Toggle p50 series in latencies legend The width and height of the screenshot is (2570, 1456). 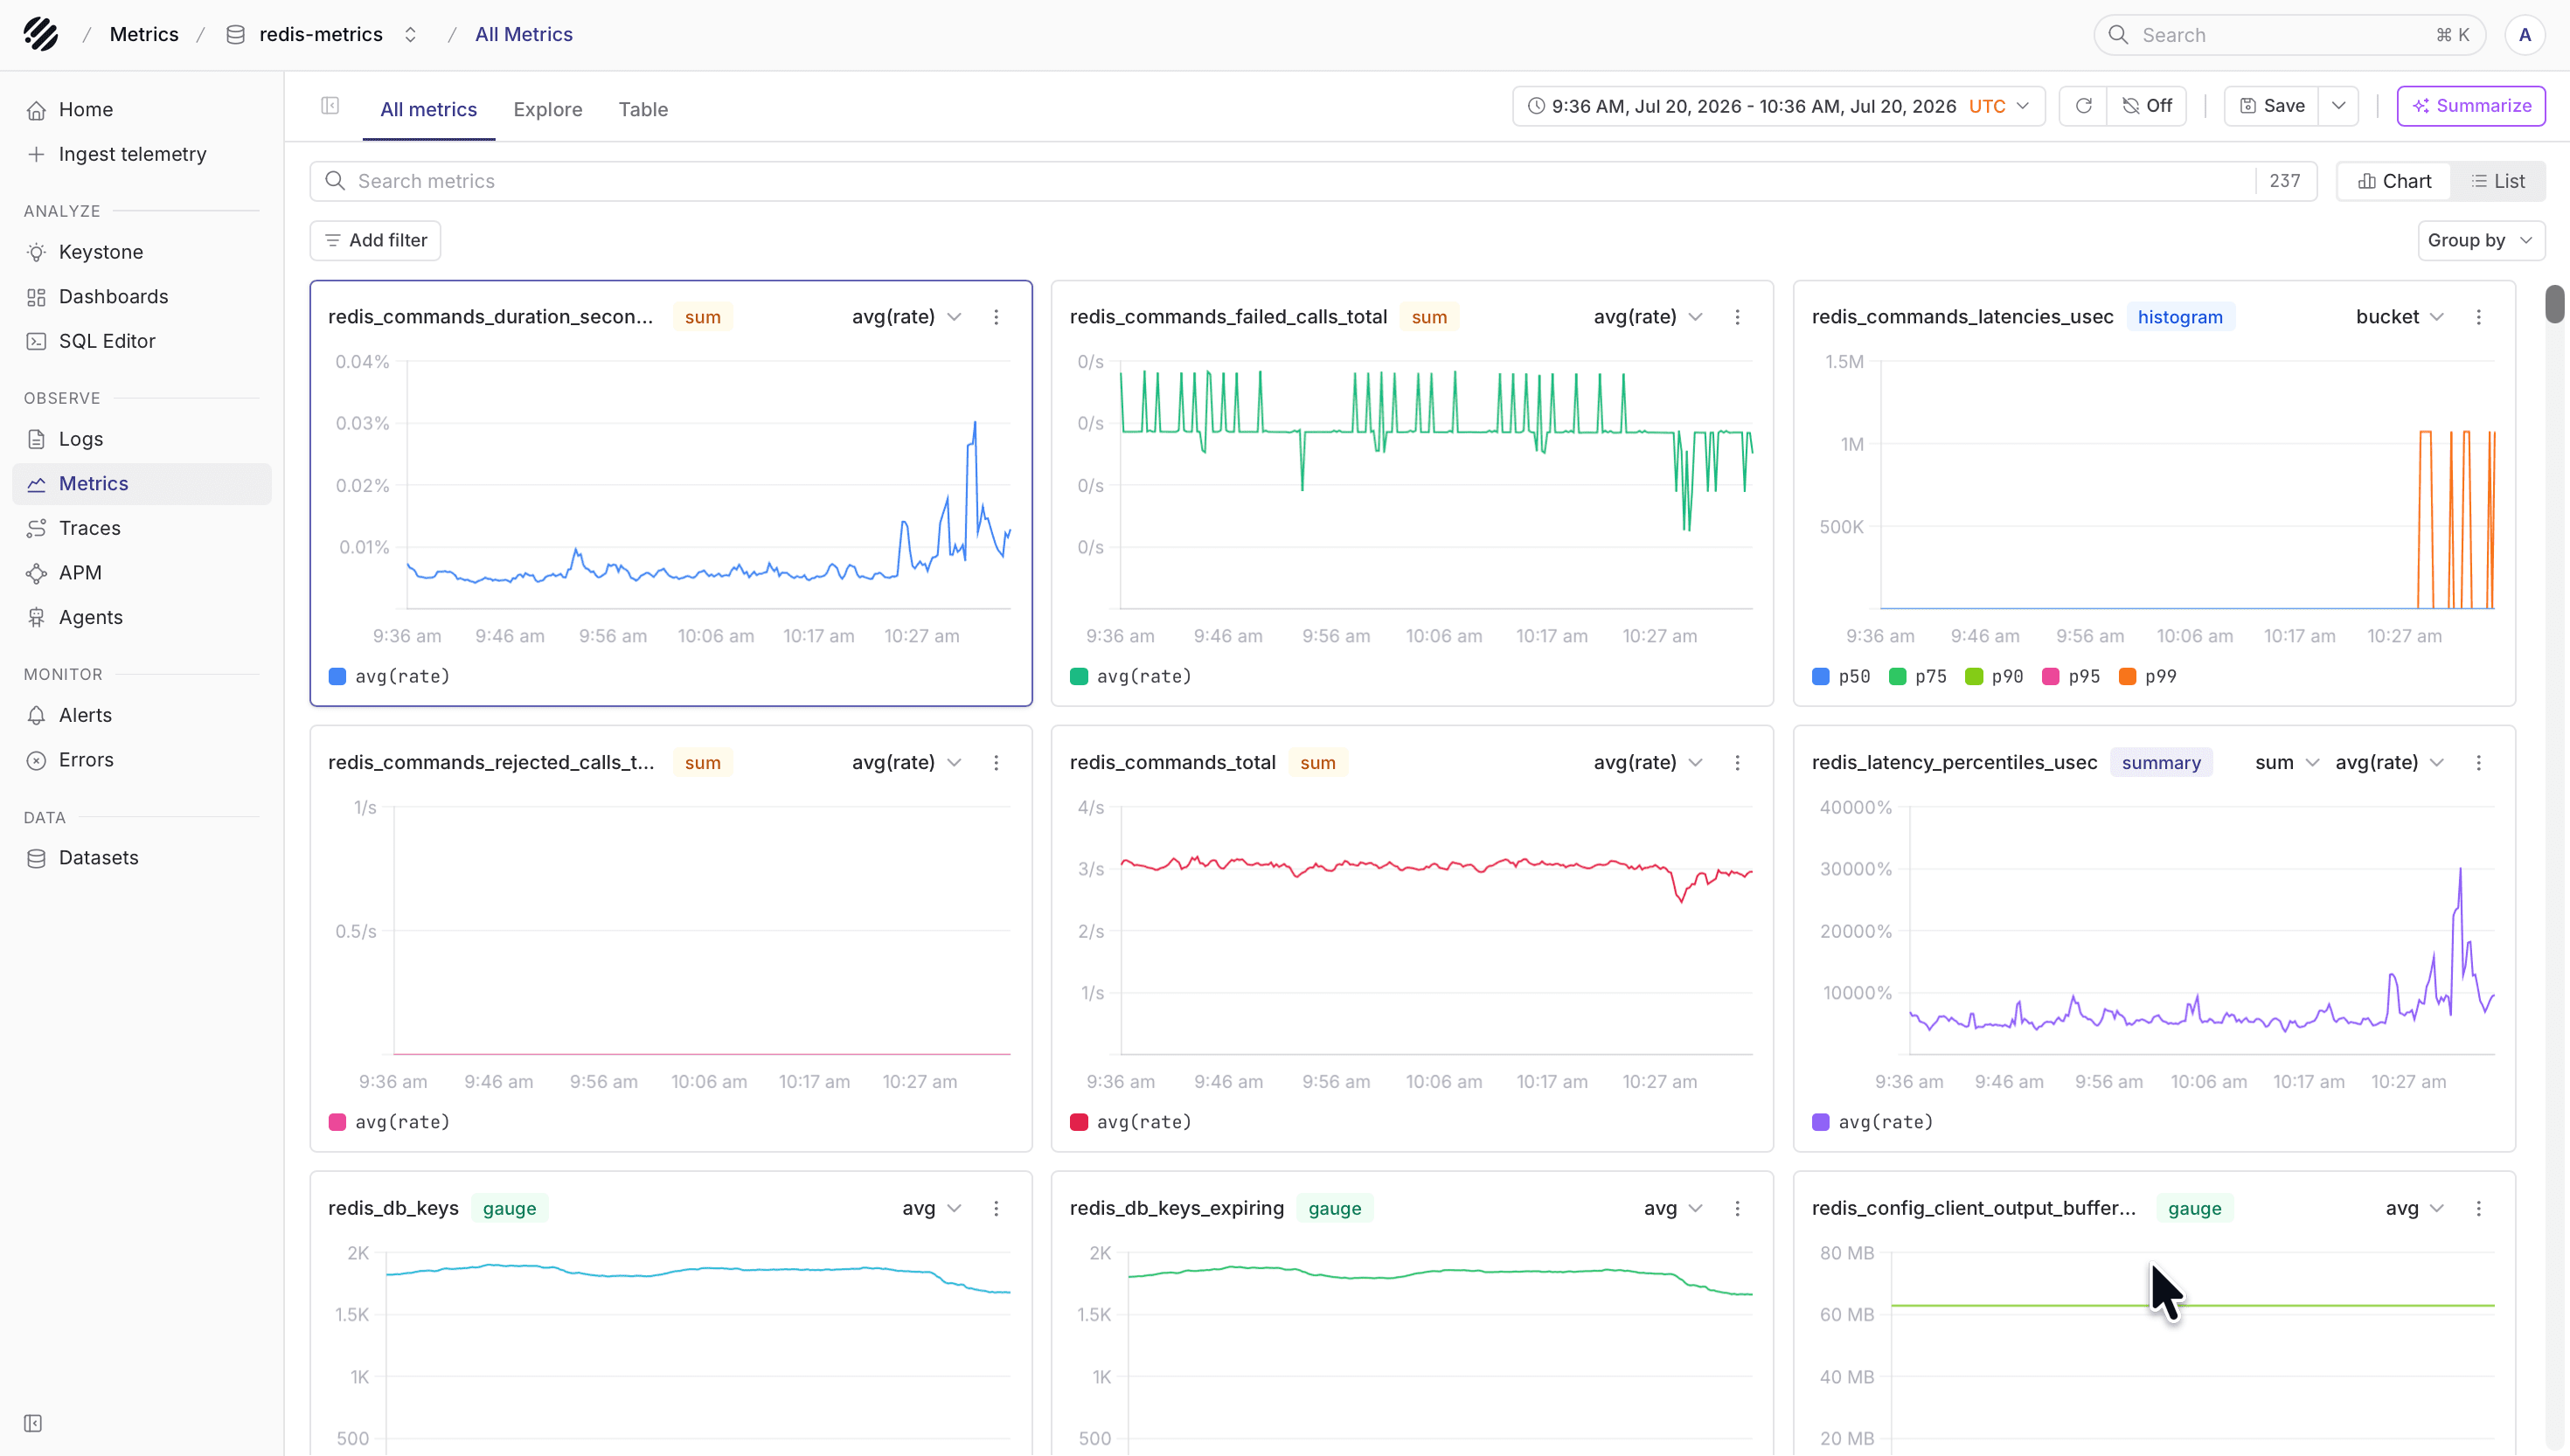click(1841, 677)
